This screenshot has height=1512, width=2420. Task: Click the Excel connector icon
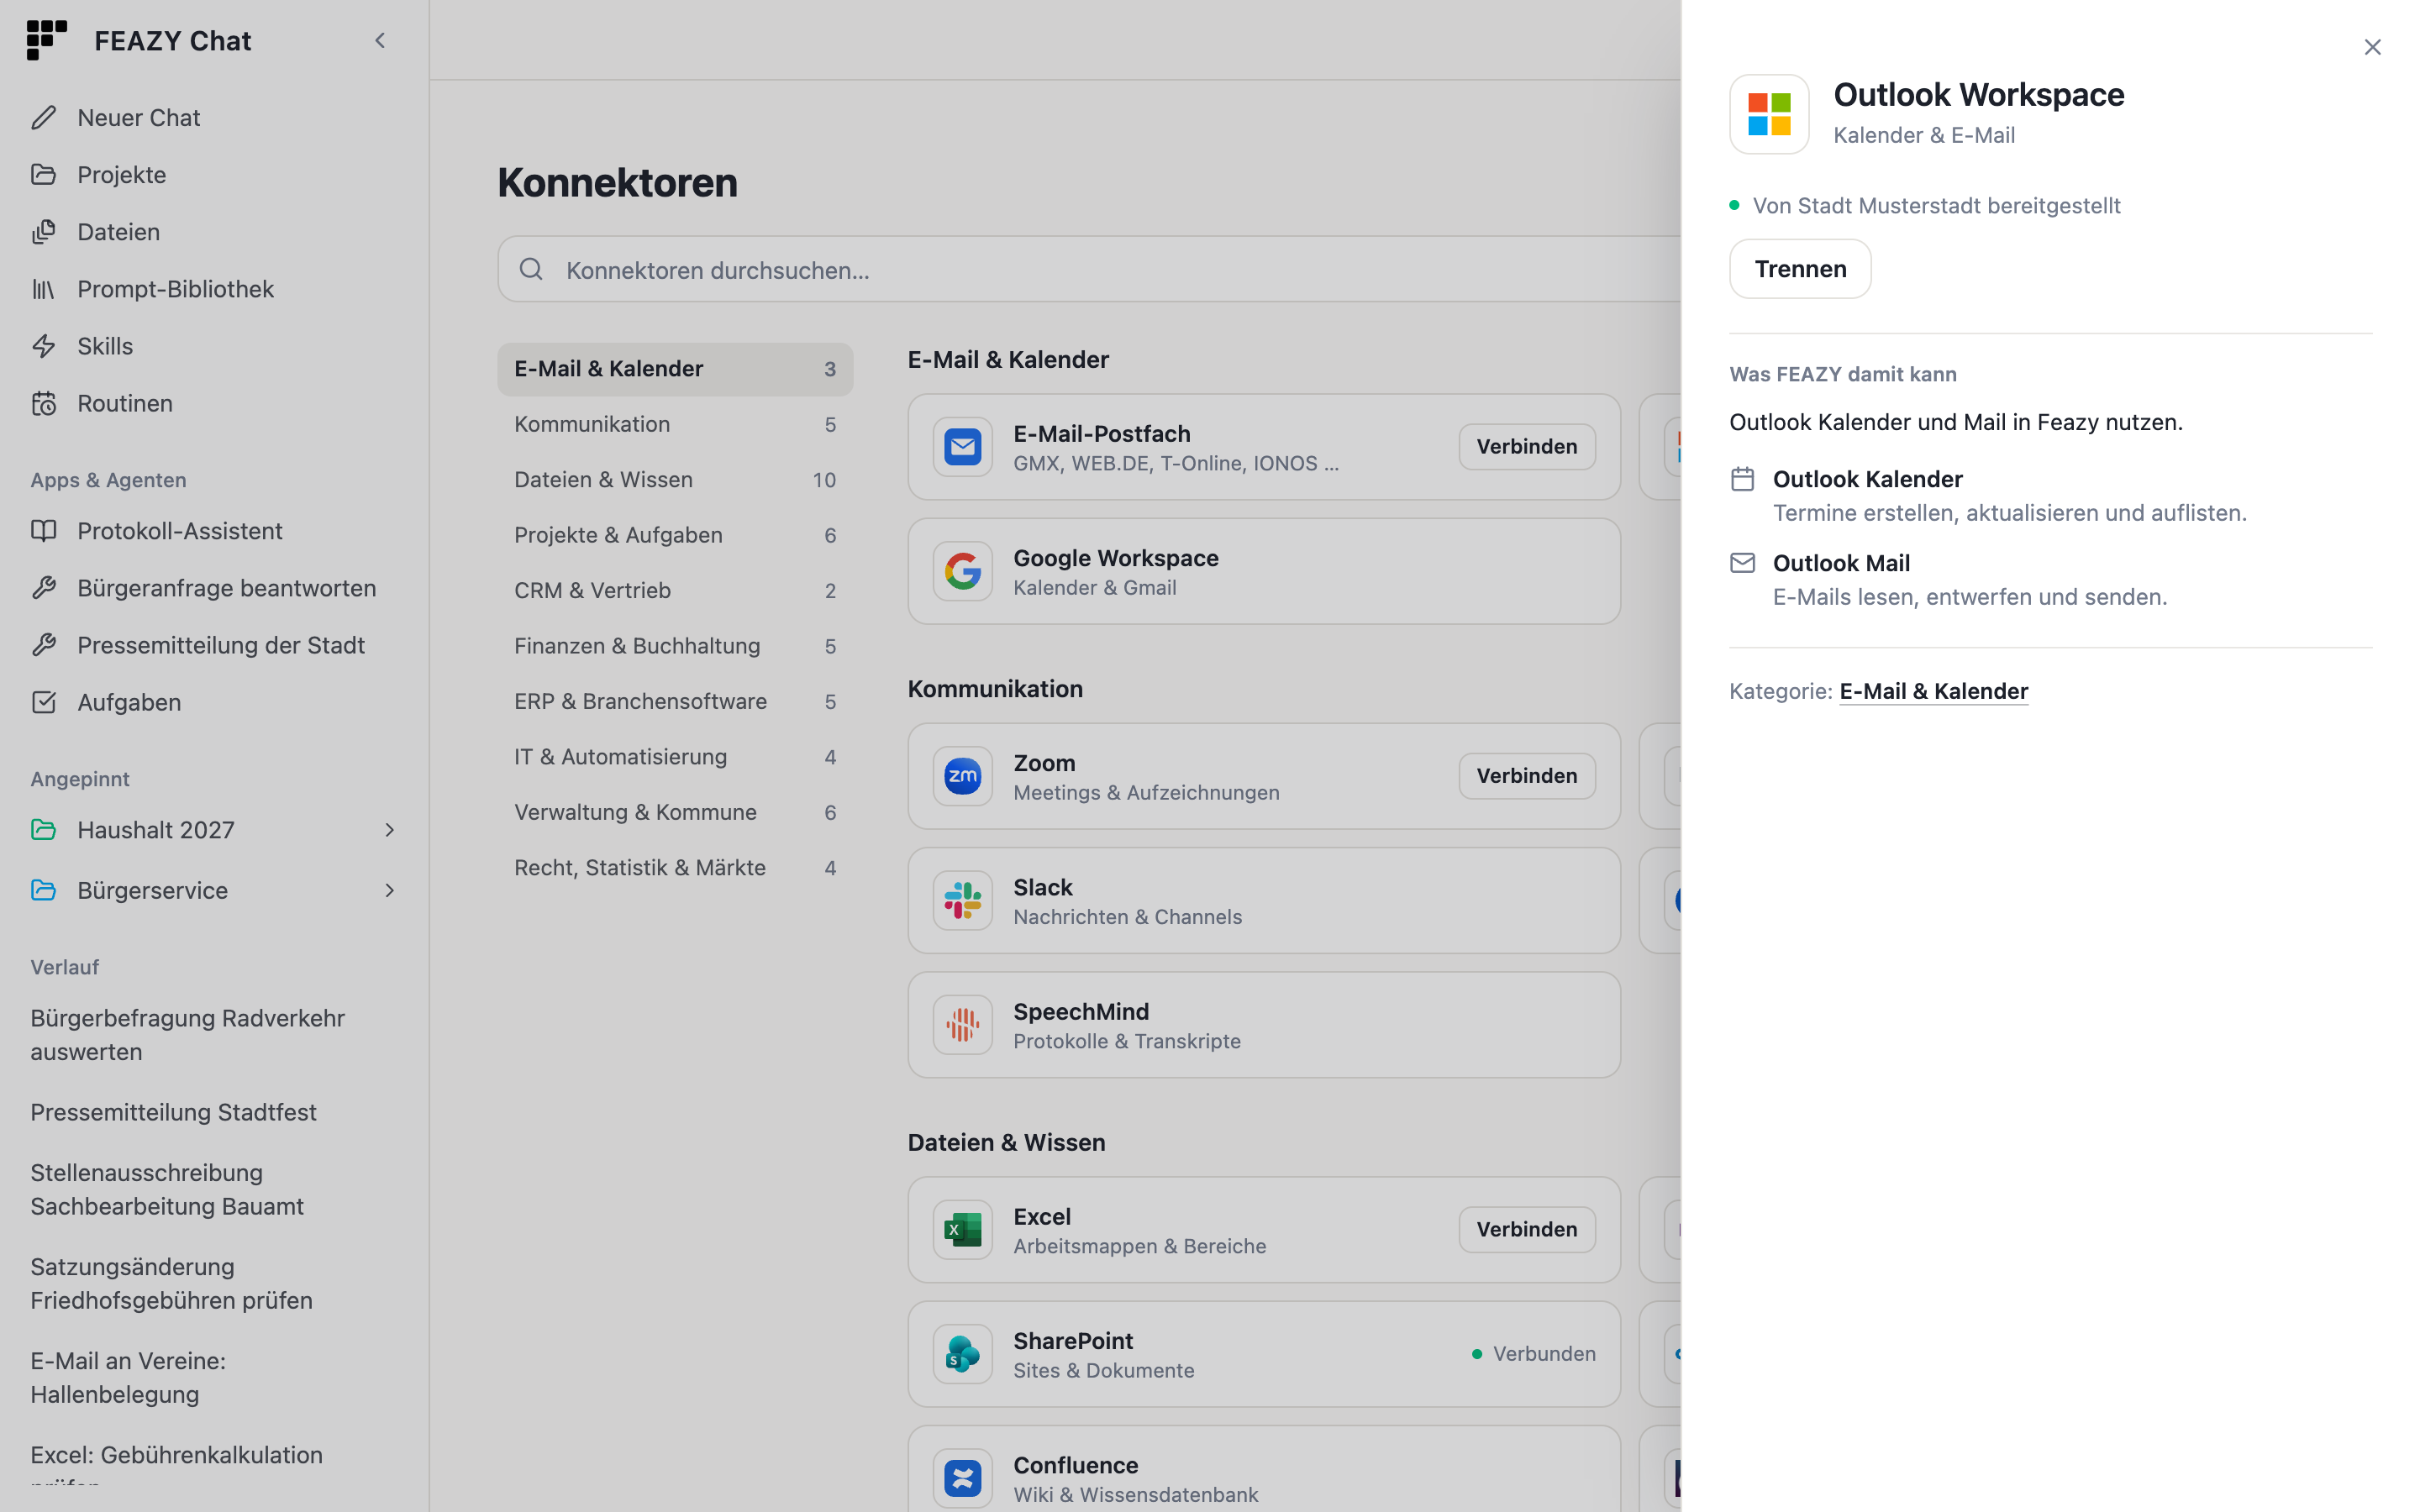(962, 1230)
